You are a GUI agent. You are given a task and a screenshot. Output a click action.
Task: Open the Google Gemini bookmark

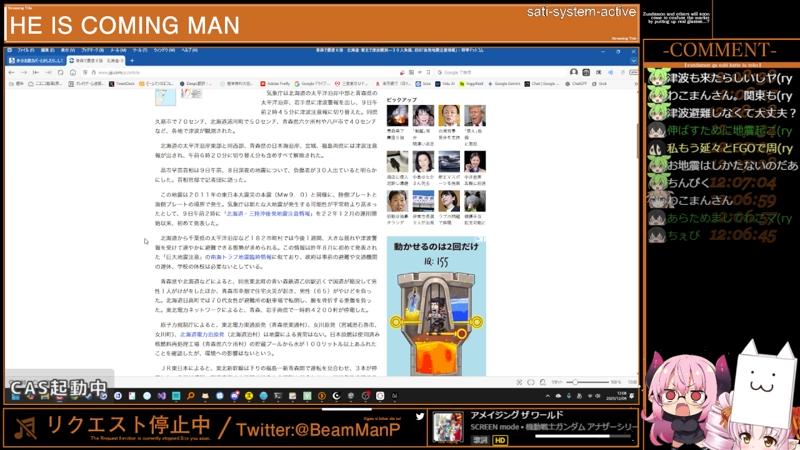[504, 84]
